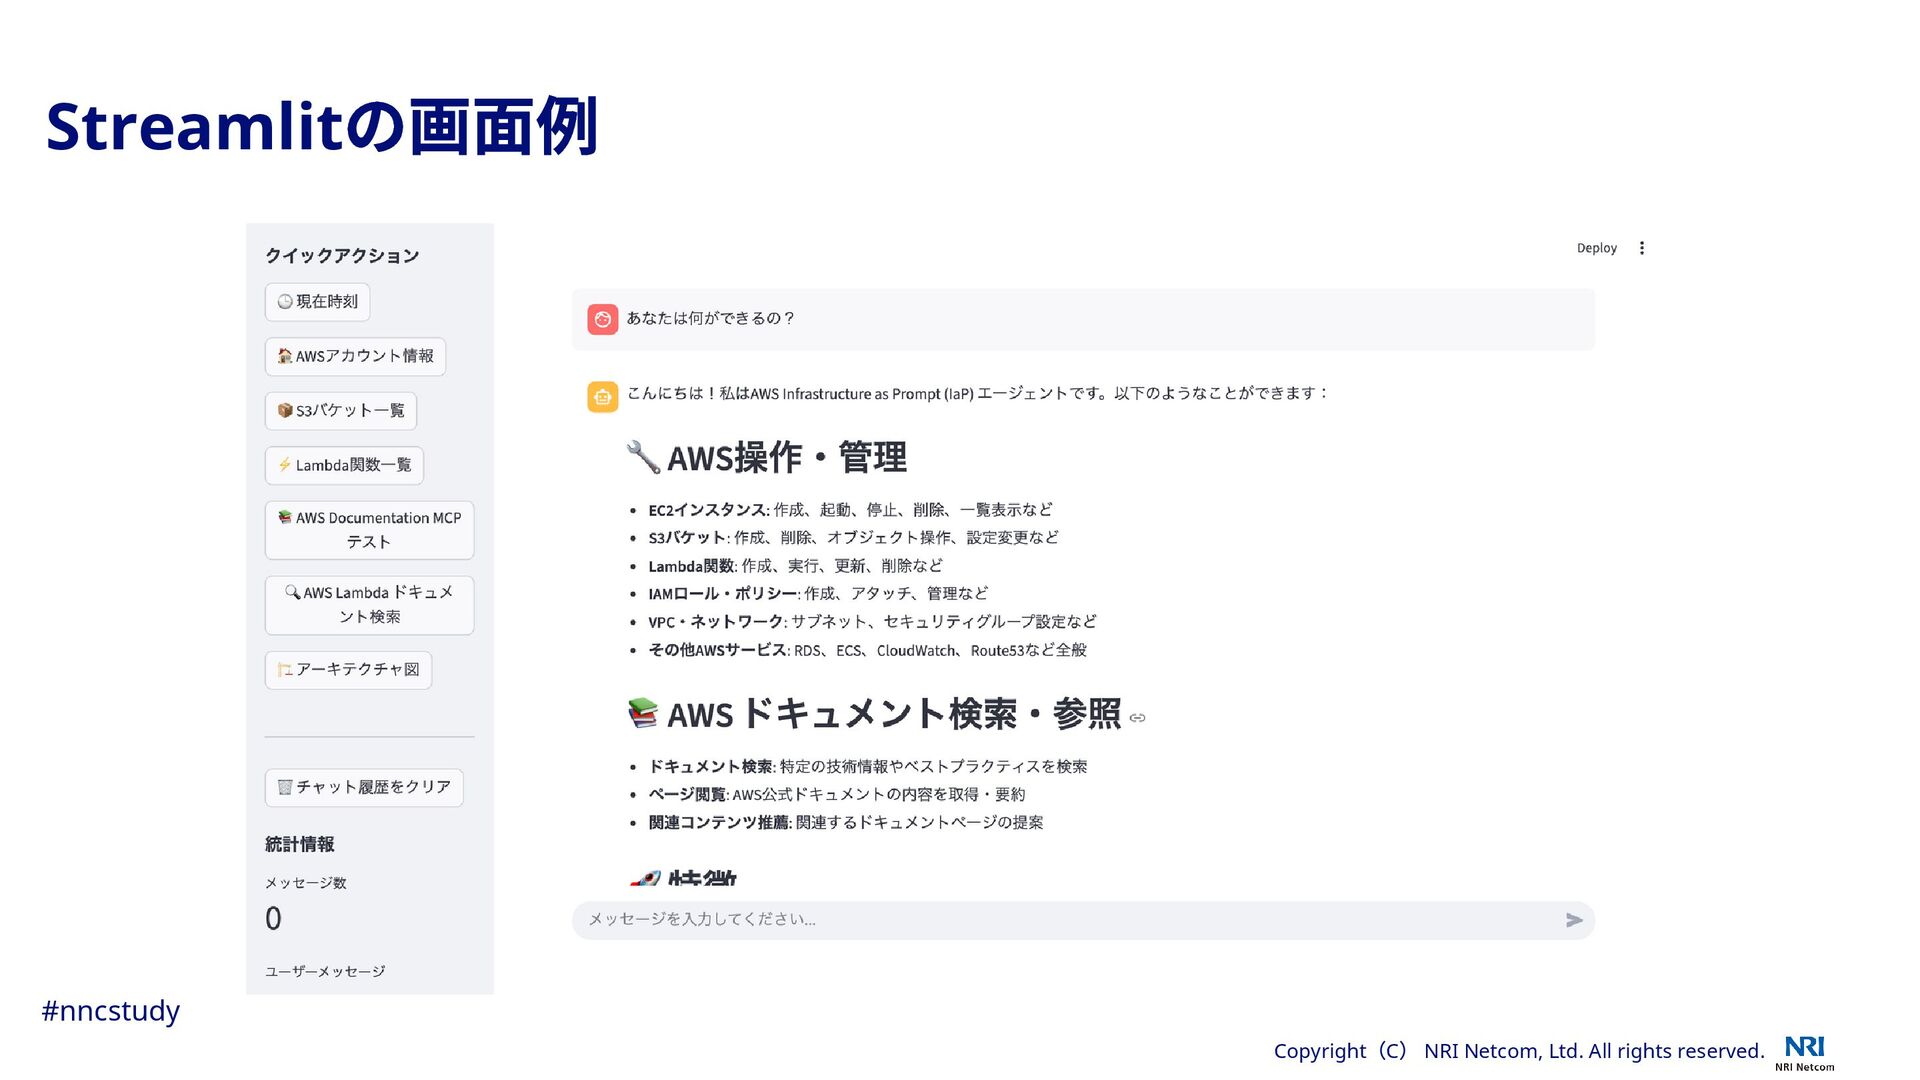Run the Lambda関数一覧 quick action
The height and width of the screenshot is (1080, 1920).
344,465
